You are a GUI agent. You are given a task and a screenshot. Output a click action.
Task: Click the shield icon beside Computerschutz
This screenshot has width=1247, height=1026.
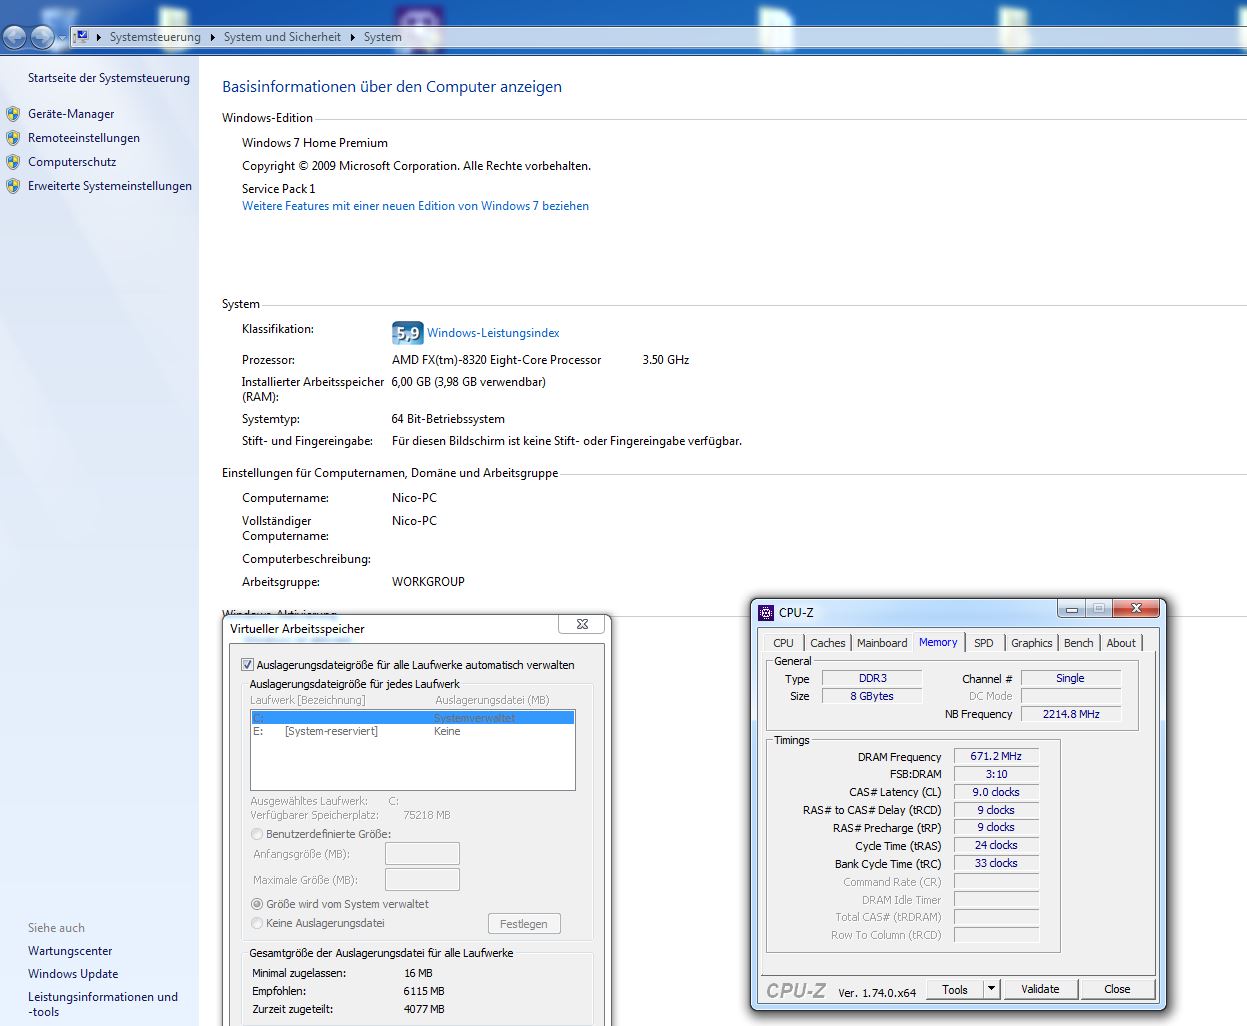(x=13, y=162)
